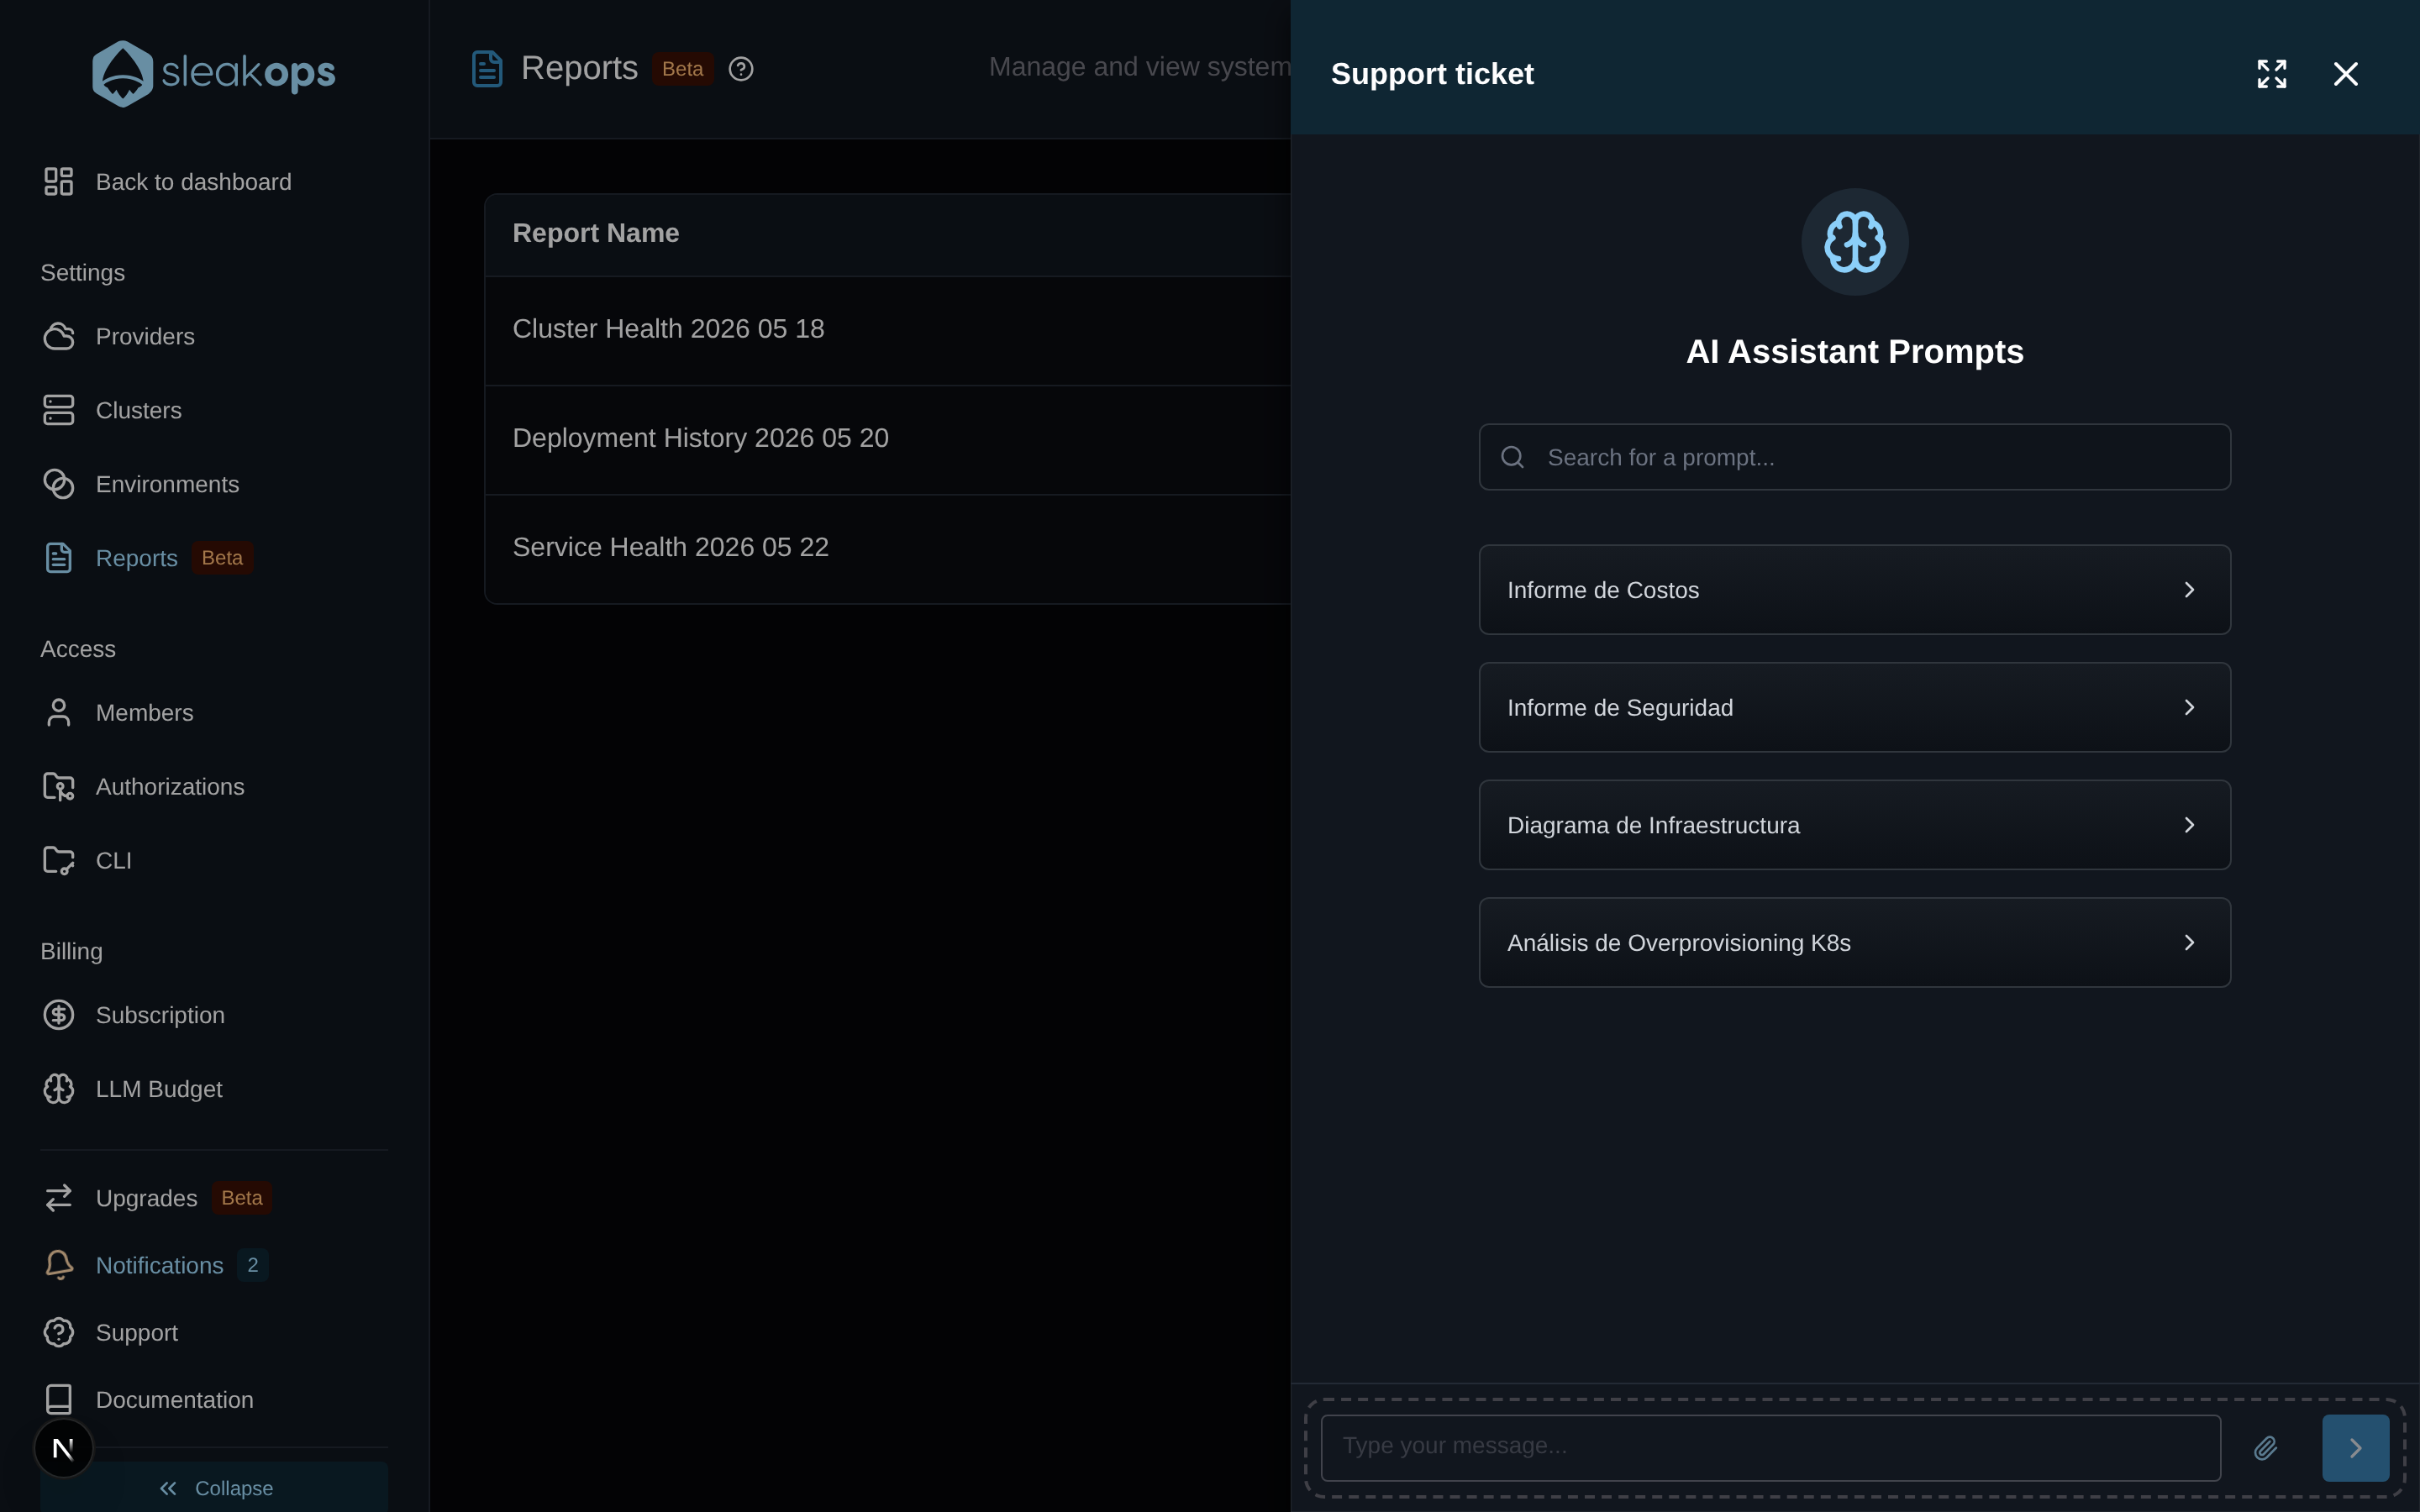Image resolution: width=2420 pixels, height=1512 pixels.
Task: Click the Members person icon
Action: 59,713
